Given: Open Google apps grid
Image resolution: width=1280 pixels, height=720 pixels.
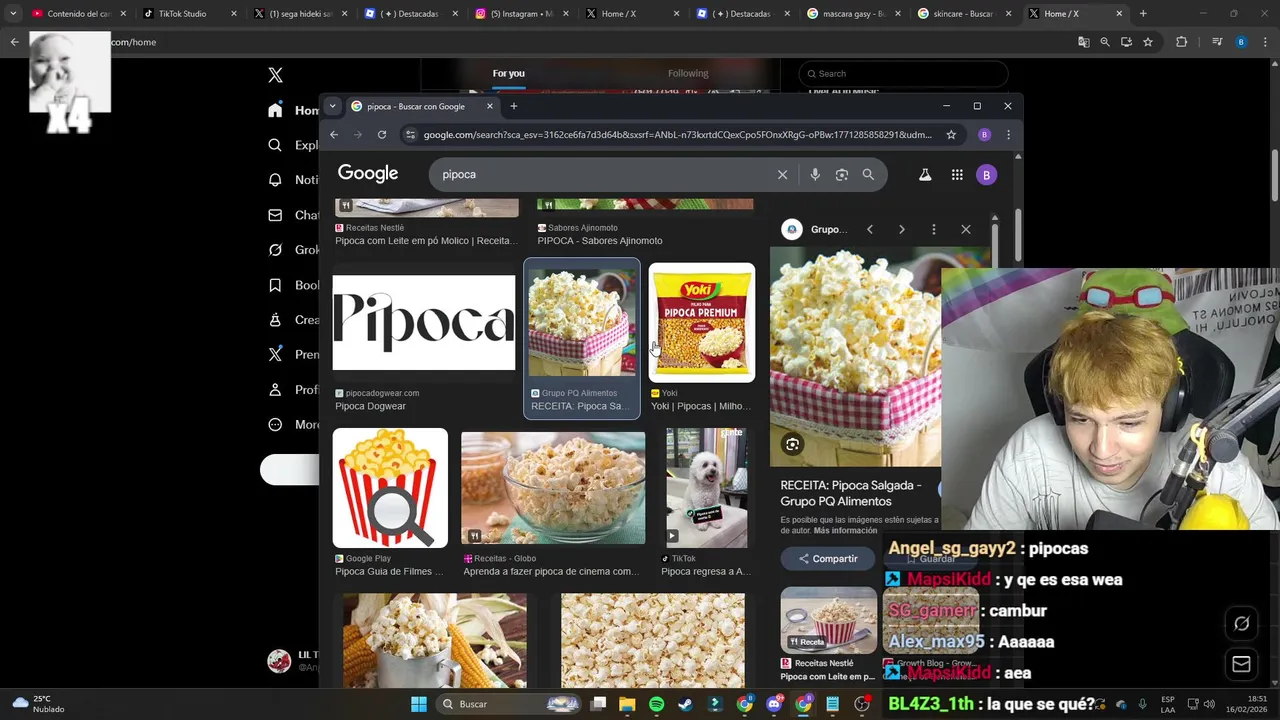Looking at the screenshot, I should 957,175.
